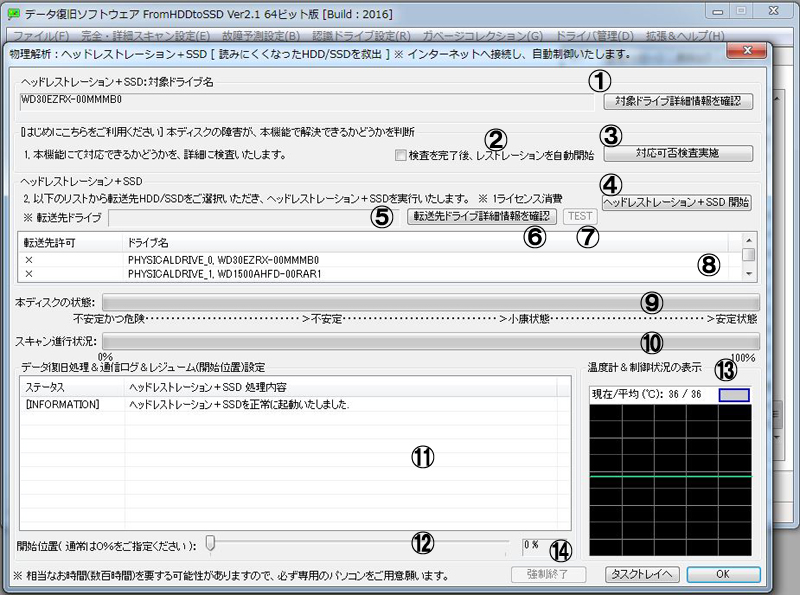Image resolution: width=800 pixels, height=595 pixels.
Task: Click the 開始位置 slider handle
Action: 210,543
